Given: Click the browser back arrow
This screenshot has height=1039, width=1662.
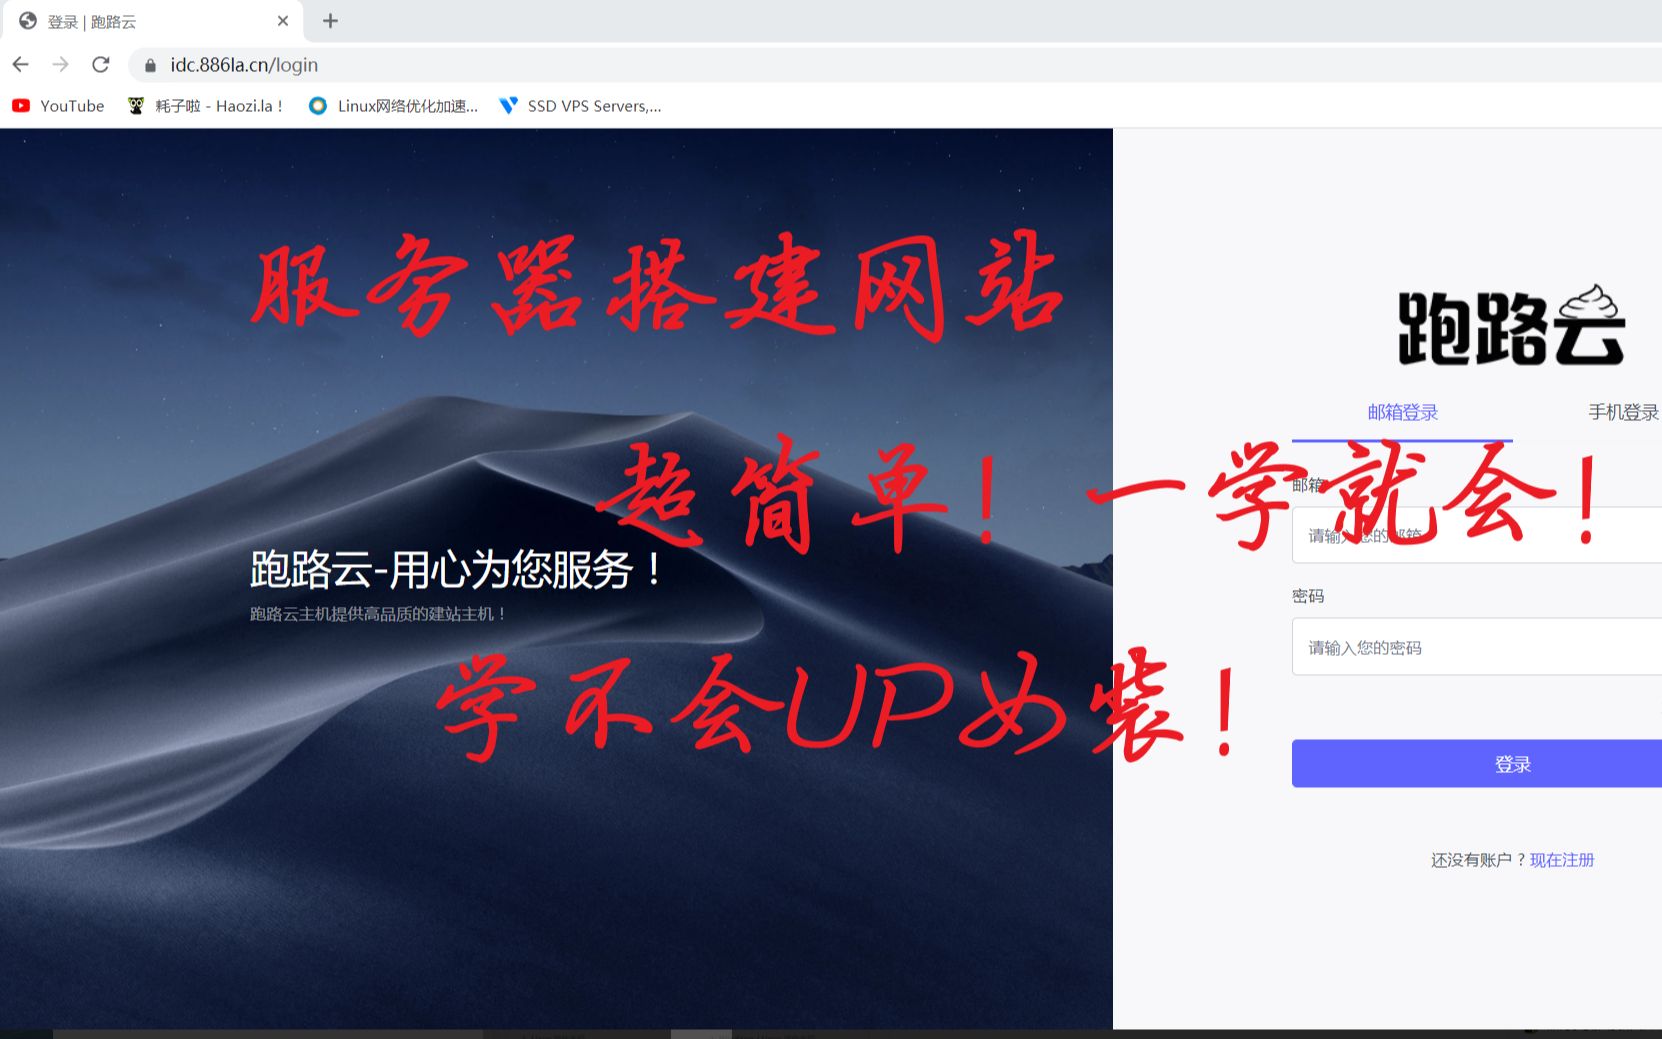Looking at the screenshot, I should 20,64.
